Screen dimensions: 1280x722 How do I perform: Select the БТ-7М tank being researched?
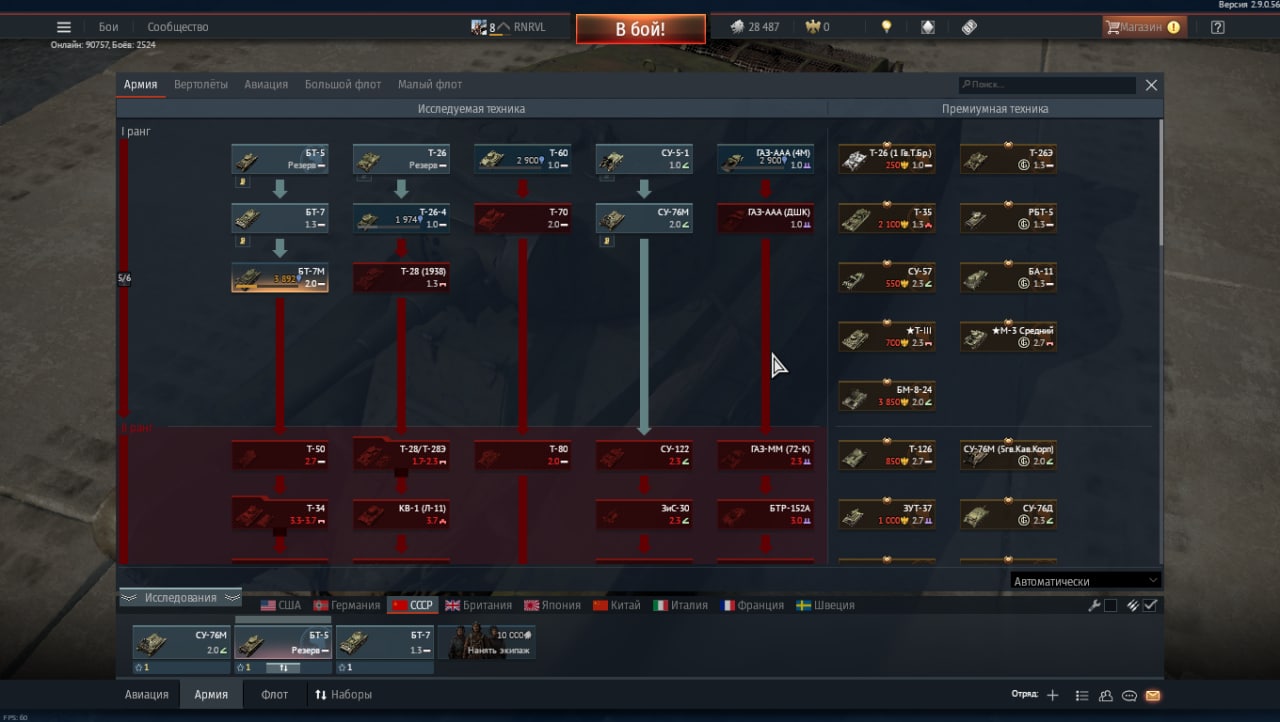tap(280, 277)
